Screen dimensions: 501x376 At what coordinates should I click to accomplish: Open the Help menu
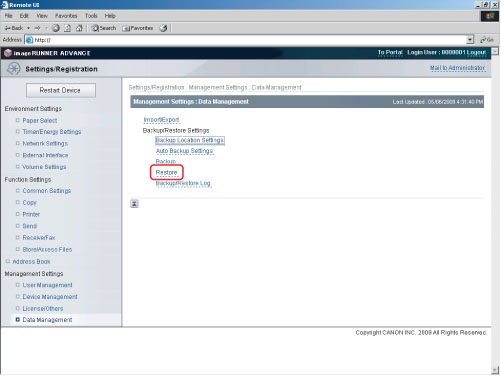[x=110, y=16]
